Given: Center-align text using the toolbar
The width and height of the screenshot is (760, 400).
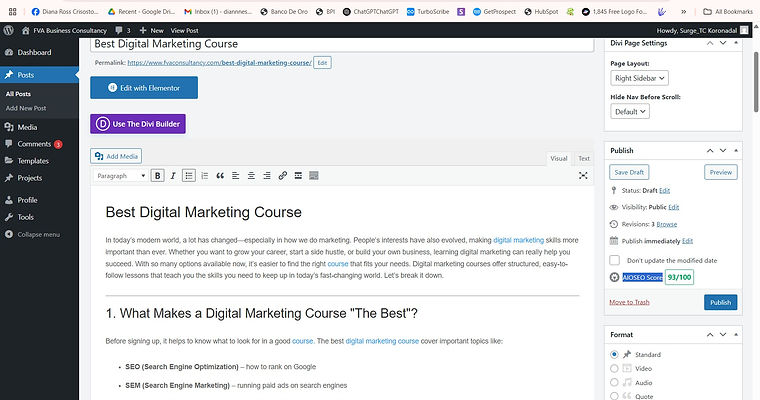Looking at the screenshot, I should [251, 176].
